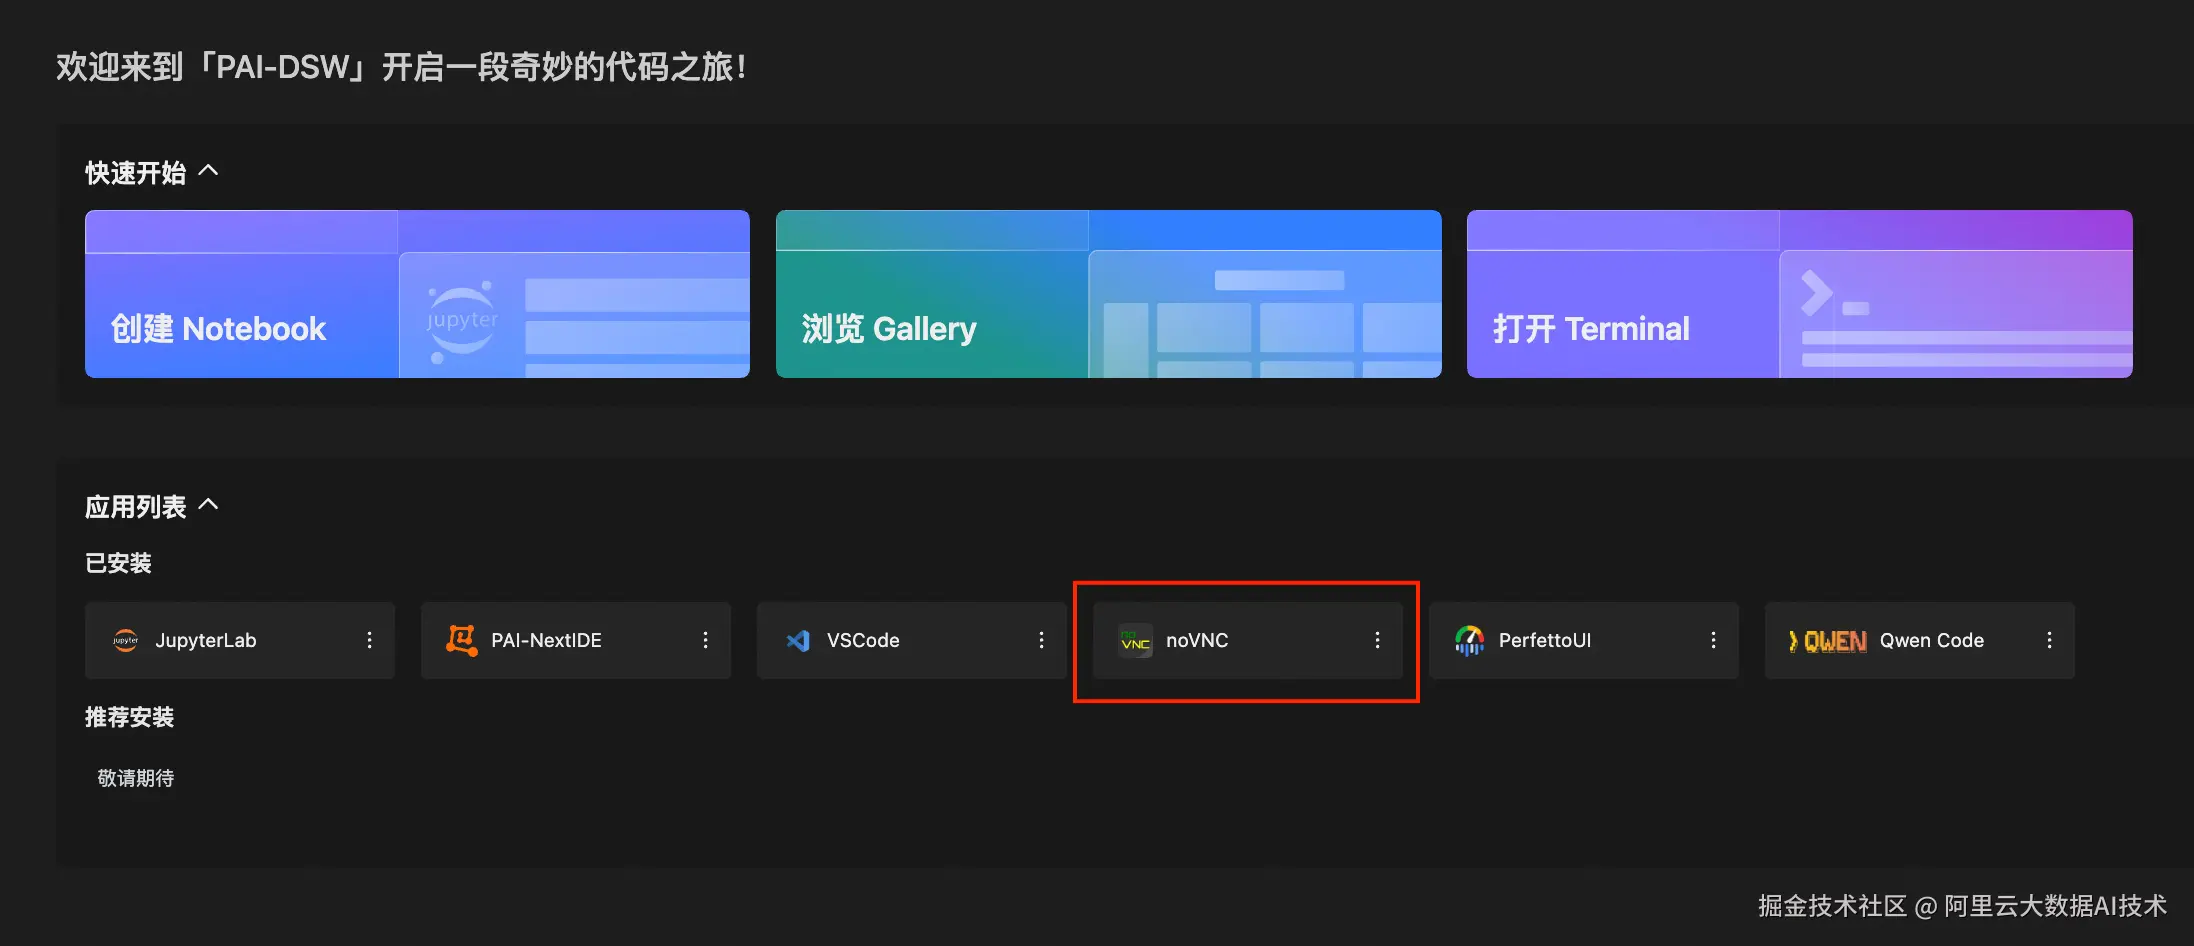Click the 应用列表 section title
Screen dimensions: 2194x946
pos(135,507)
